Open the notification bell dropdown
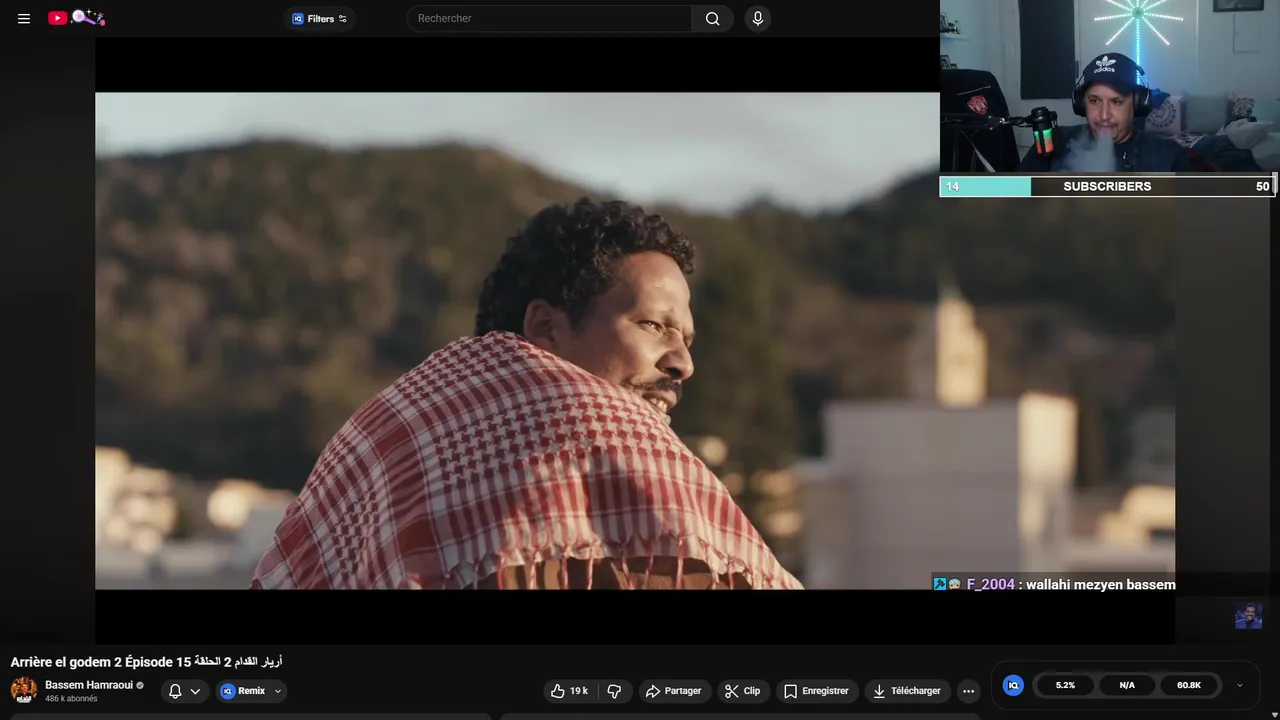Screen dimensions: 1280x720 pos(185,691)
